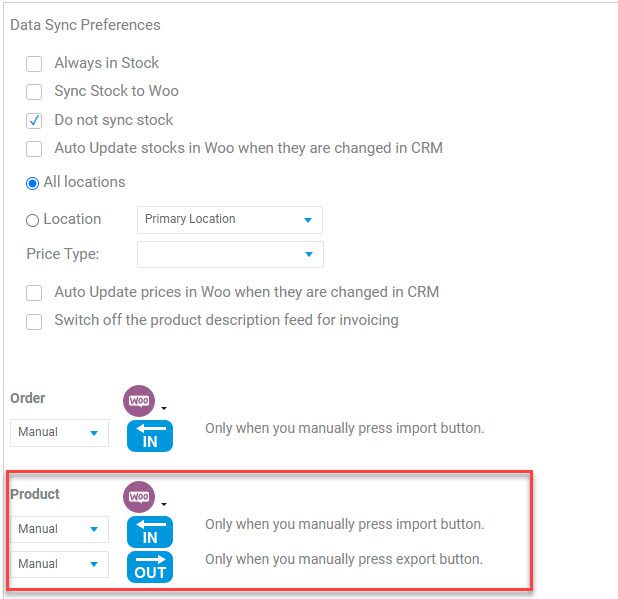This screenshot has height=599, width=618.
Task: Click the Order IN import icon
Action: point(150,436)
